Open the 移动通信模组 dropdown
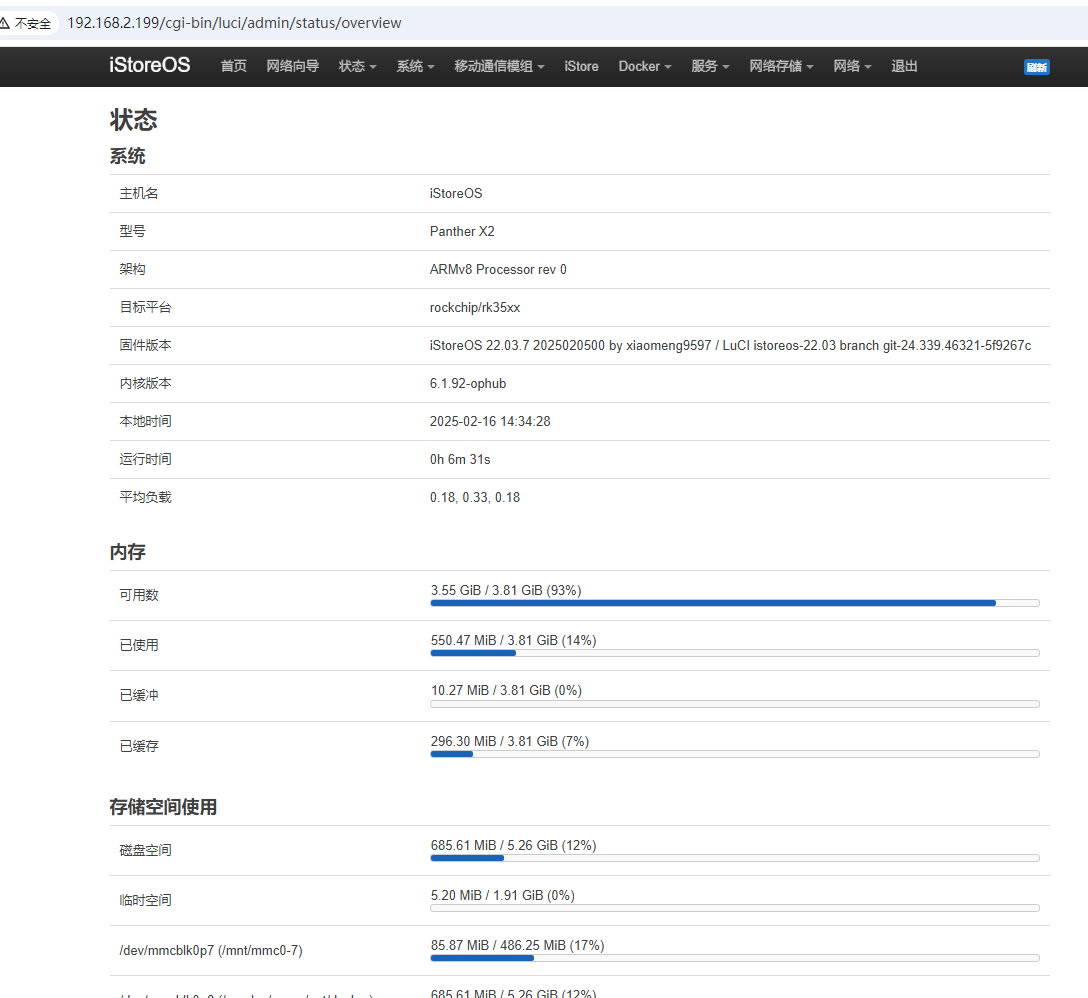The image size is (1088, 998). click(x=499, y=66)
